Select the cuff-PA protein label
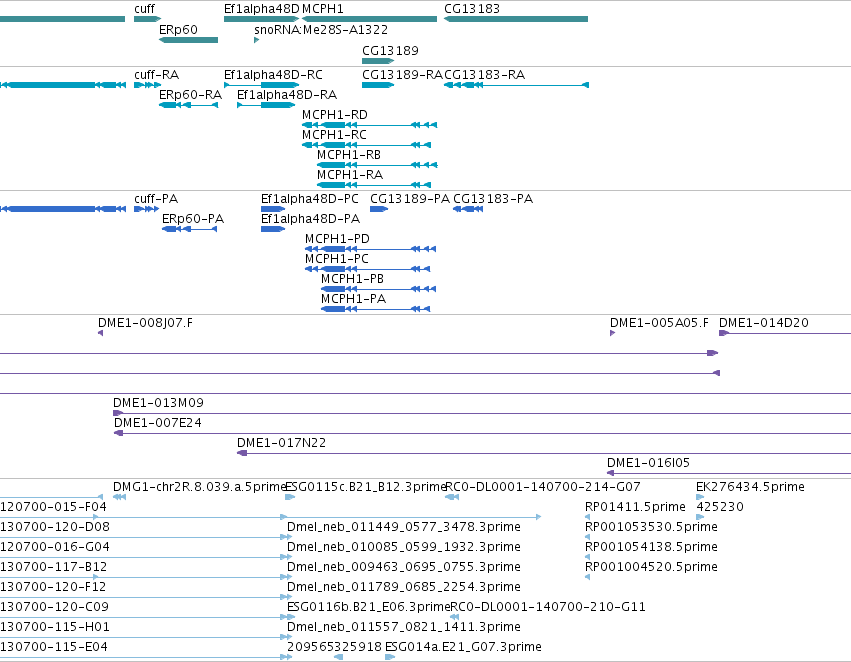This screenshot has height=662, width=851. coord(156,199)
